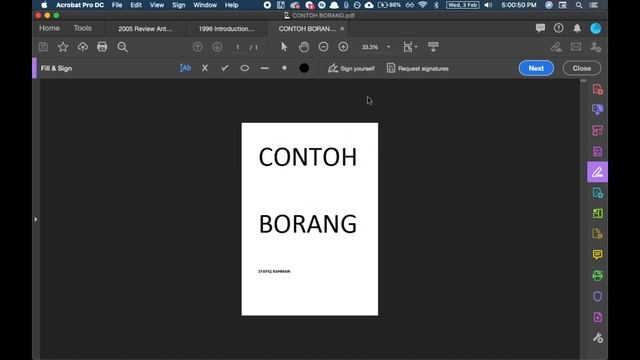Open the find text magnifier

click(122, 47)
